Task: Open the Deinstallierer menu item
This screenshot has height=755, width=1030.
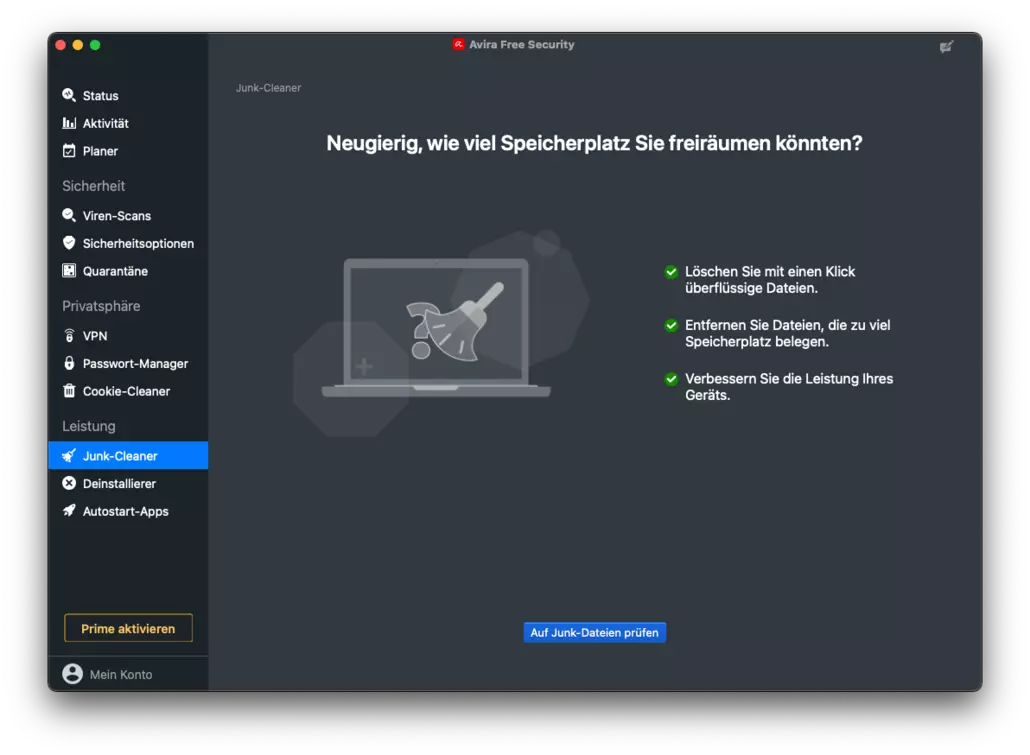Action: coord(119,483)
